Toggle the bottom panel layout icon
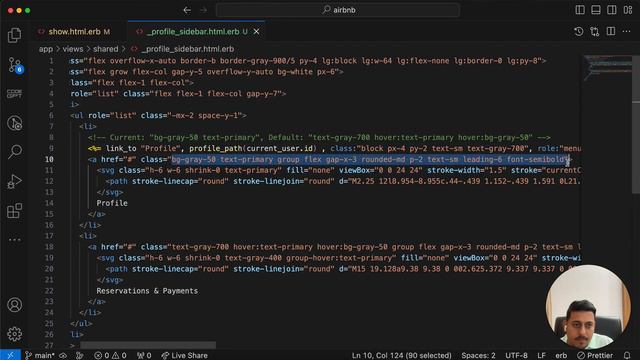The width and height of the screenshot is (640, 360). (596, 10)
